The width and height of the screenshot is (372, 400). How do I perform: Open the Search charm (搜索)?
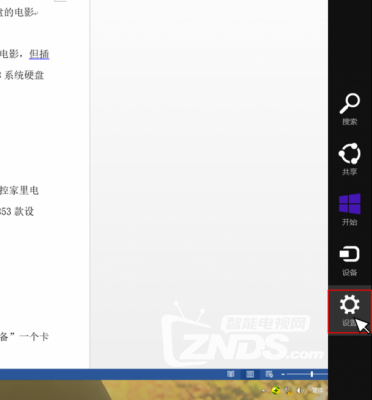pyautogui.click(x=350, y=109)
